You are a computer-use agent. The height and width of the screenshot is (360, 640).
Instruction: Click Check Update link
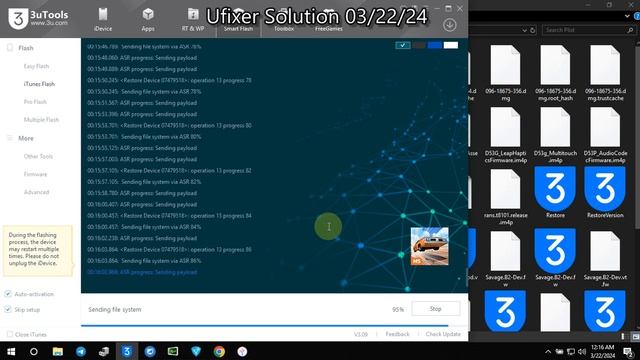coord(443,334)
